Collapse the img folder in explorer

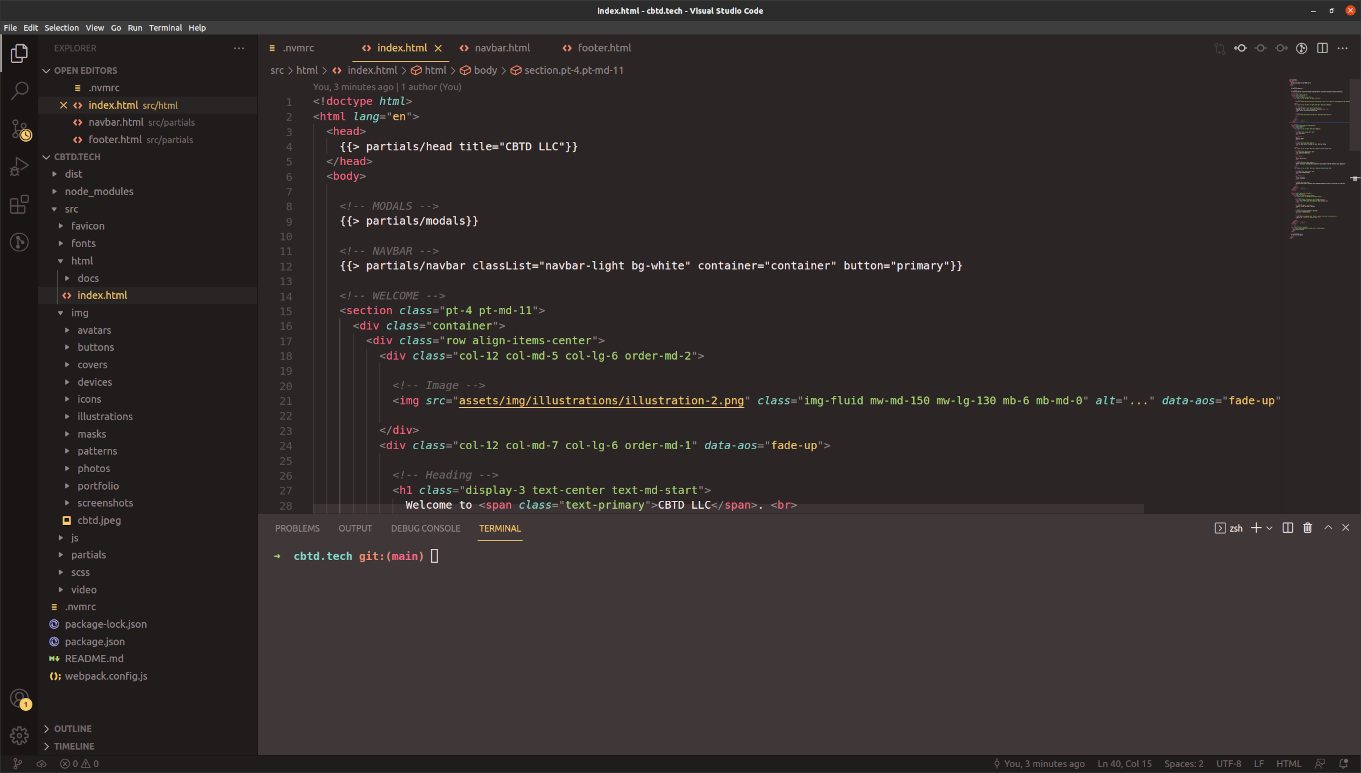[x=79, y=313]
